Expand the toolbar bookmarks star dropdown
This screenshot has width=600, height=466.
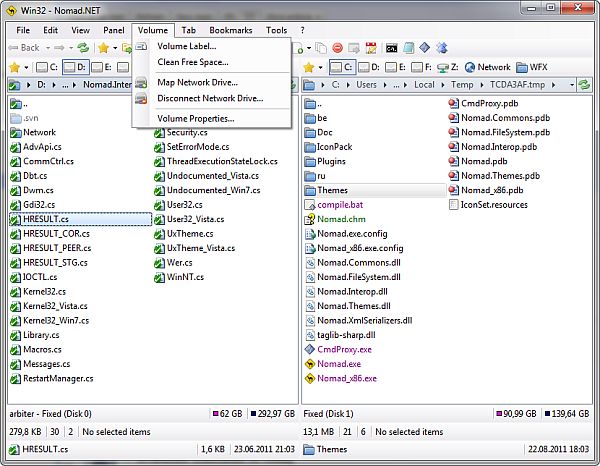(114, 48)
